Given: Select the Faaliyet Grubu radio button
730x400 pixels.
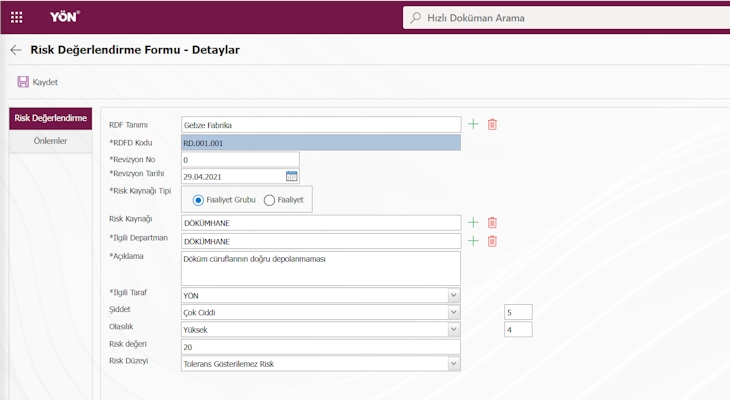Looking at the screenshot, I should 198,200.
